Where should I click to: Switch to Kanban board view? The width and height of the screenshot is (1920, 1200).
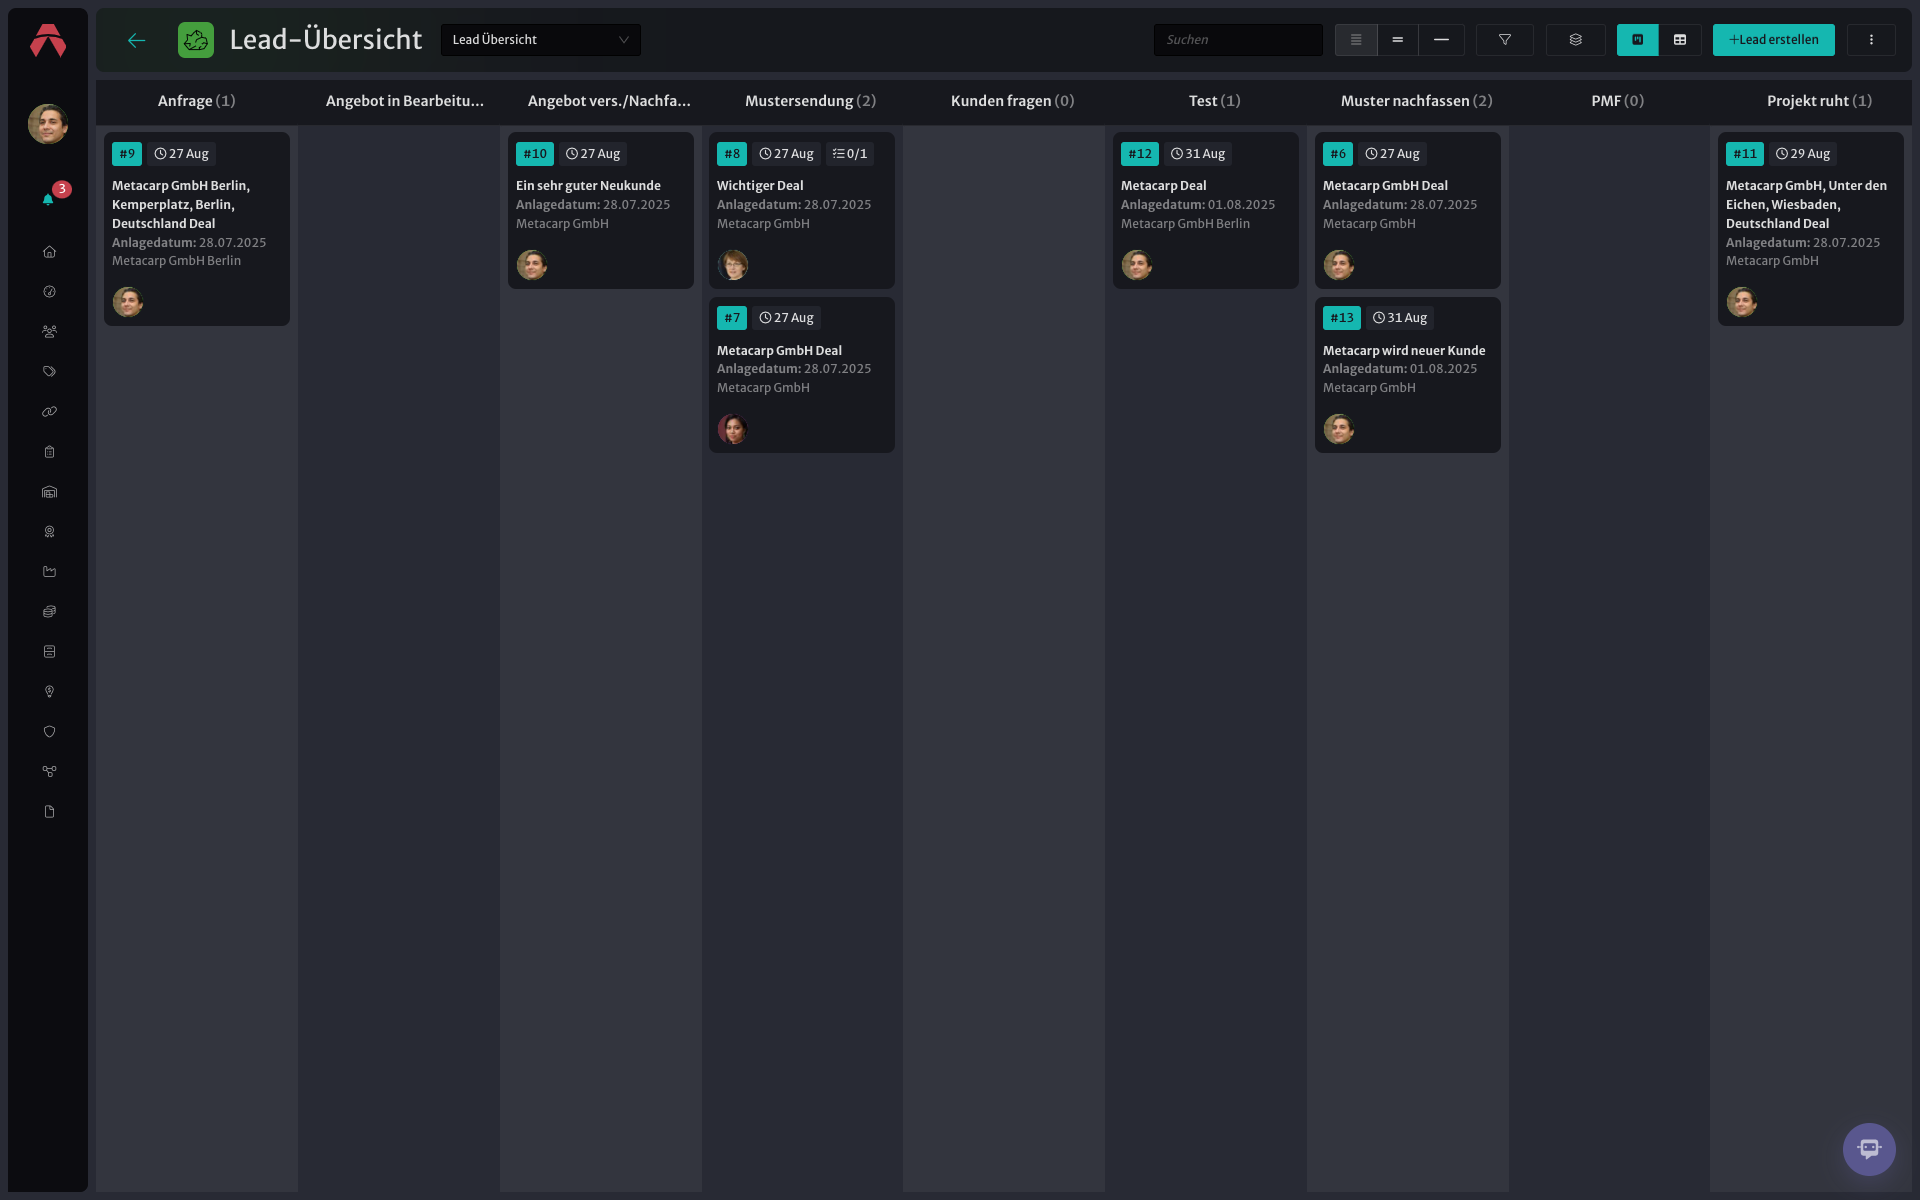pyautogui.click(x=1638, y=40)
